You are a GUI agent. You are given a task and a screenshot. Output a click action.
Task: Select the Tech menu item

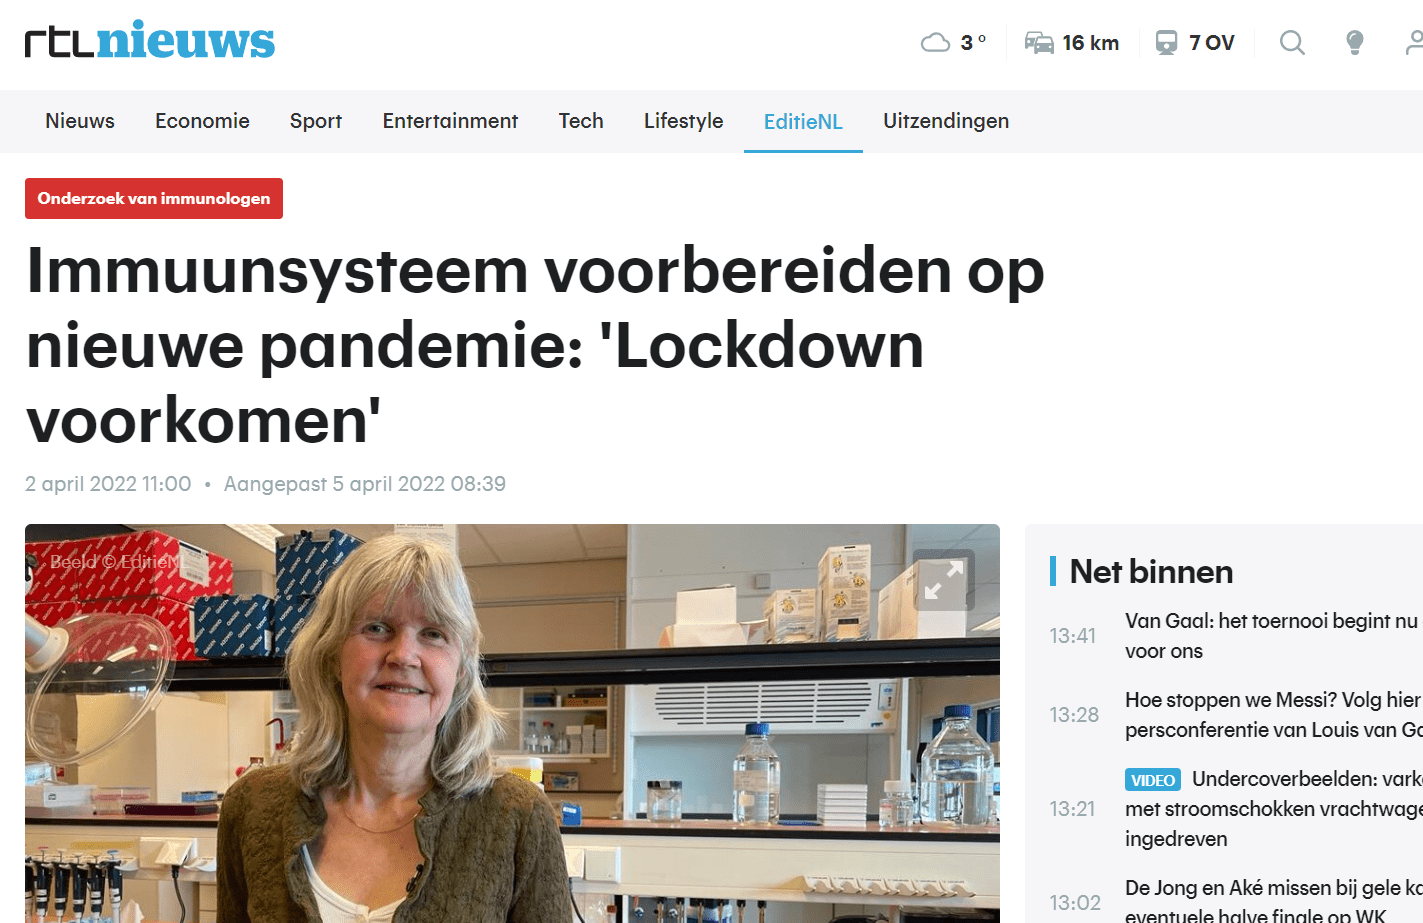point(581,121)
